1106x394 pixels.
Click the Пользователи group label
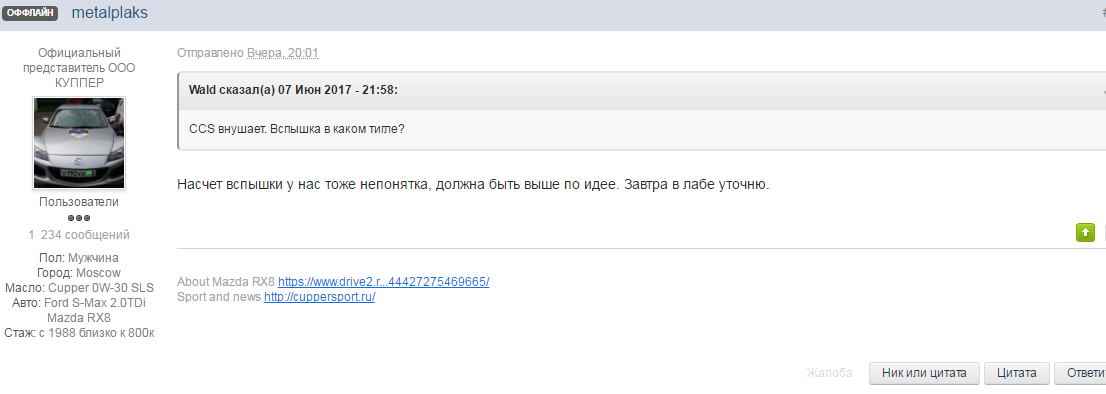tap(79, 202)
